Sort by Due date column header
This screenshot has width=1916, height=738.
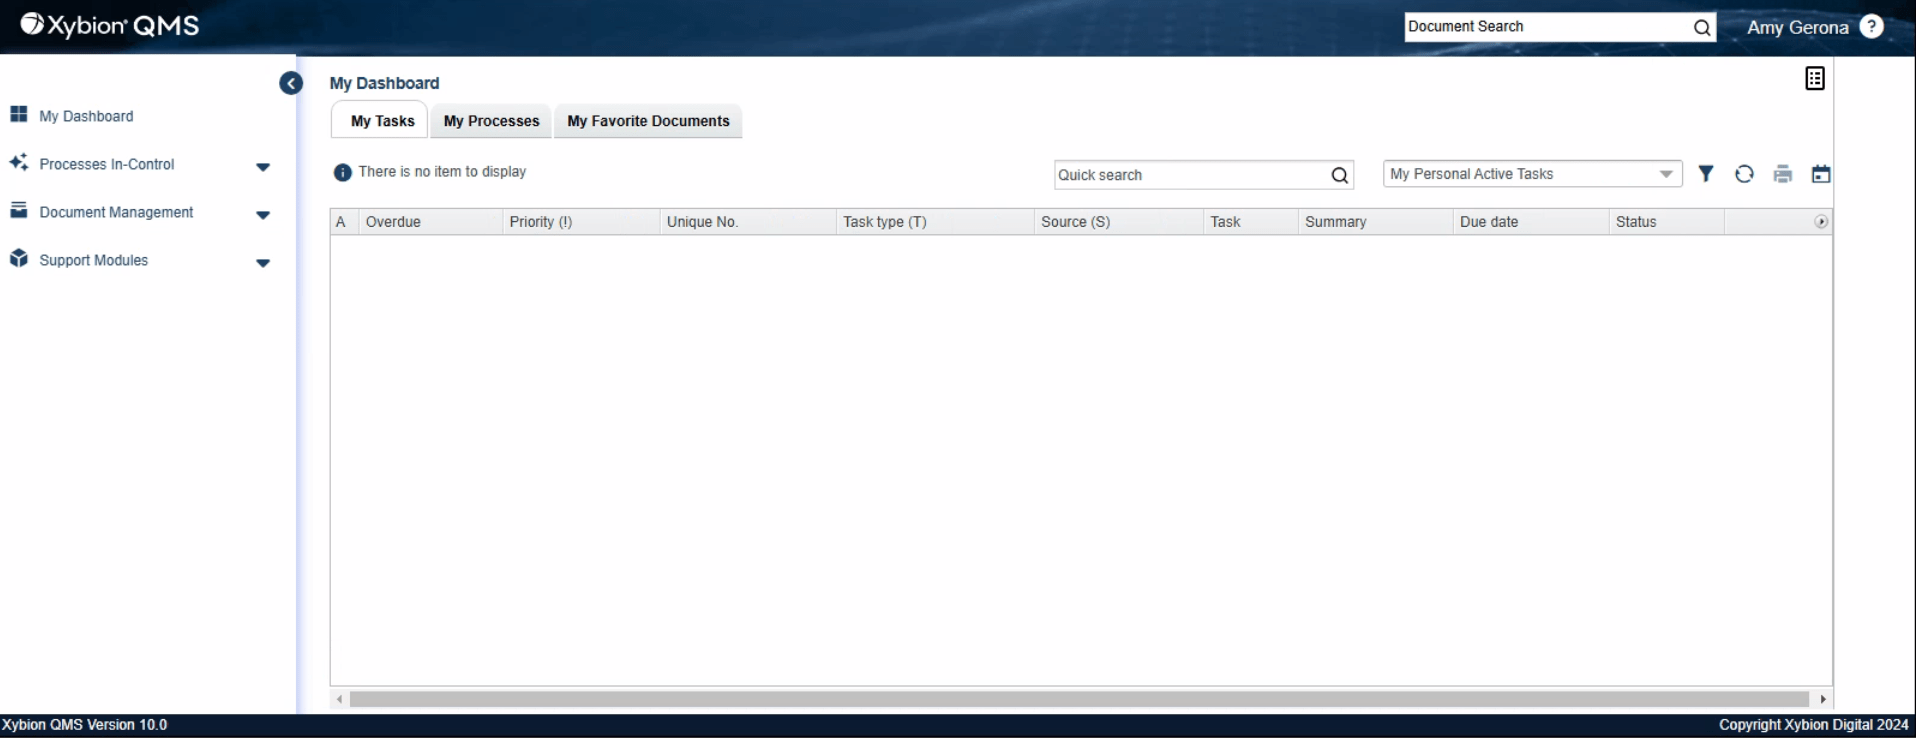coord(1531,222)
